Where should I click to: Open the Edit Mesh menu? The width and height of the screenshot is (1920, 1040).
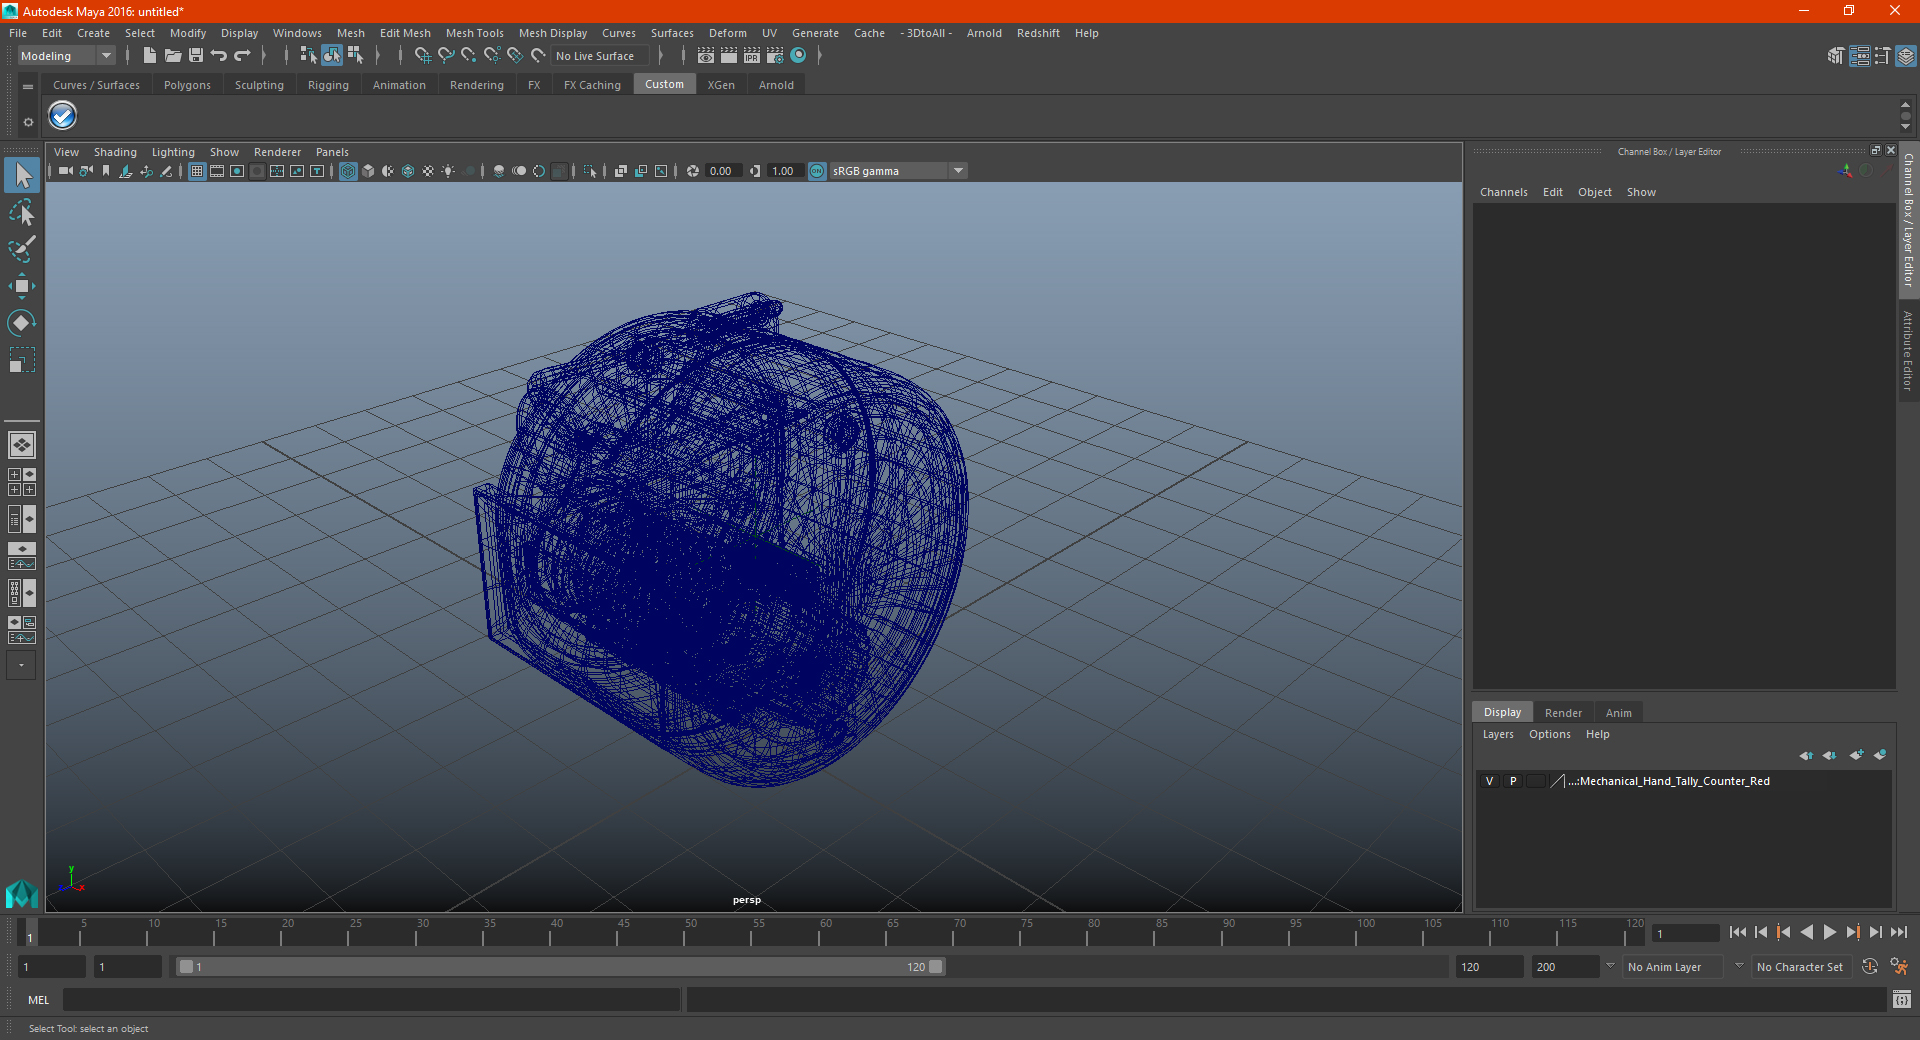coord(405,33)
